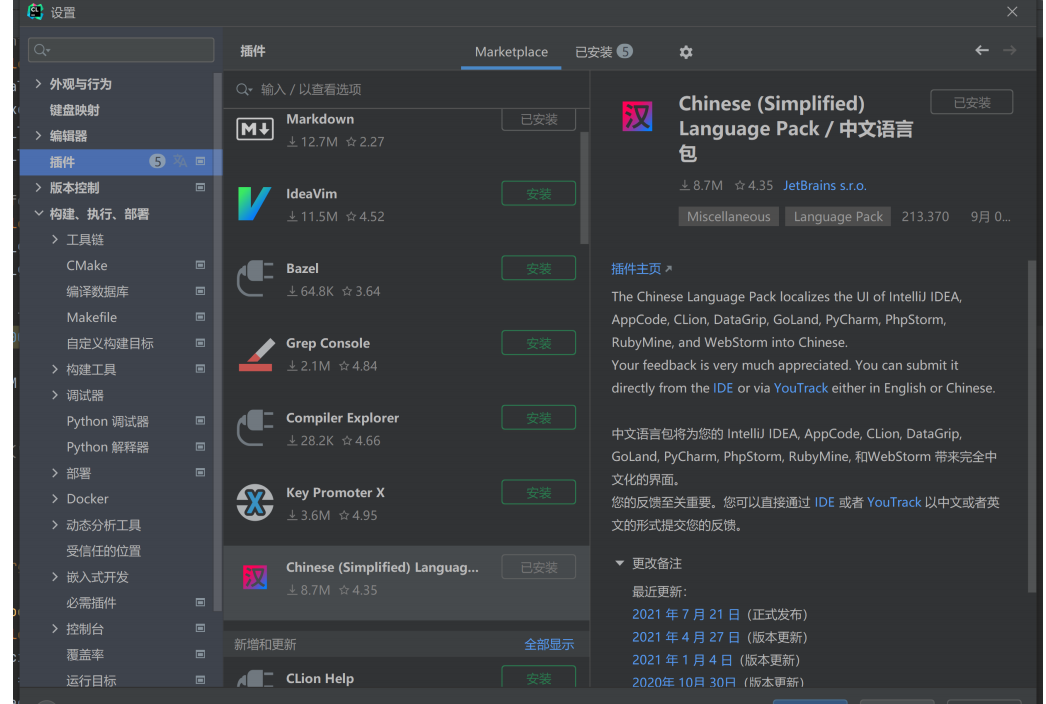Expand the Docker tree node

[55, 498]
